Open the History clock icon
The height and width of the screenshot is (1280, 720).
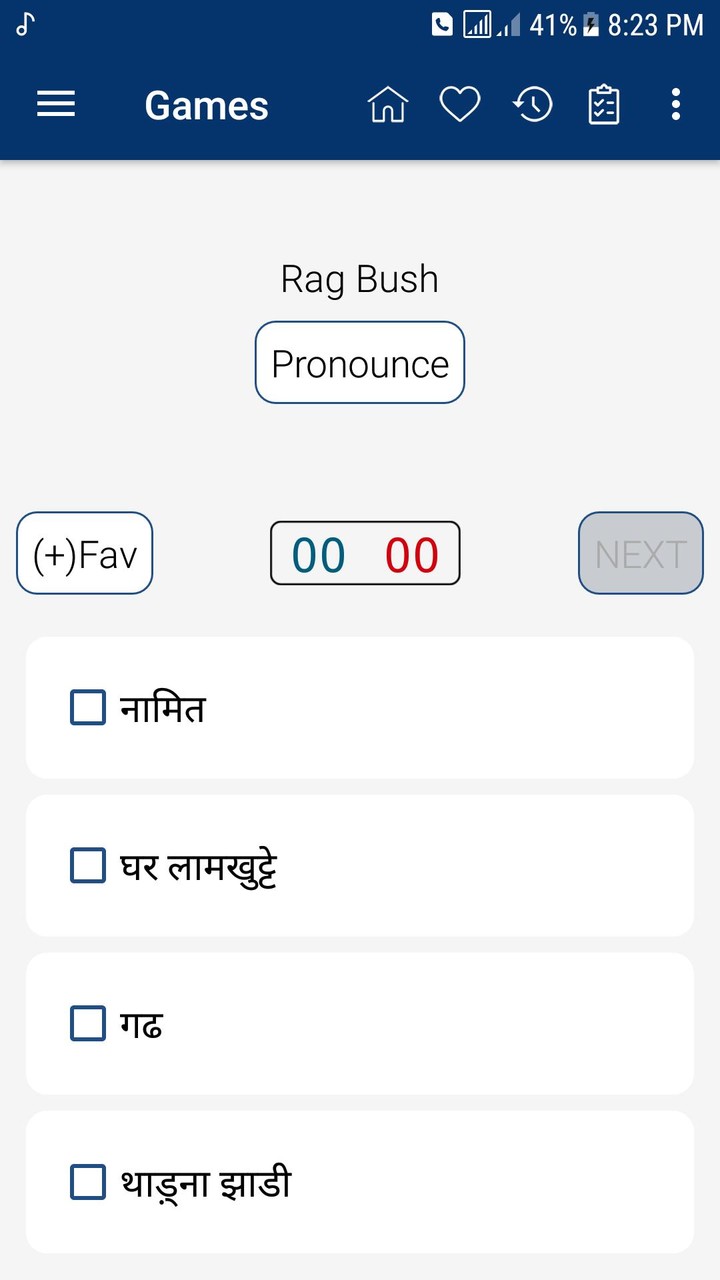pyautogui.click(x=533, y=104)
